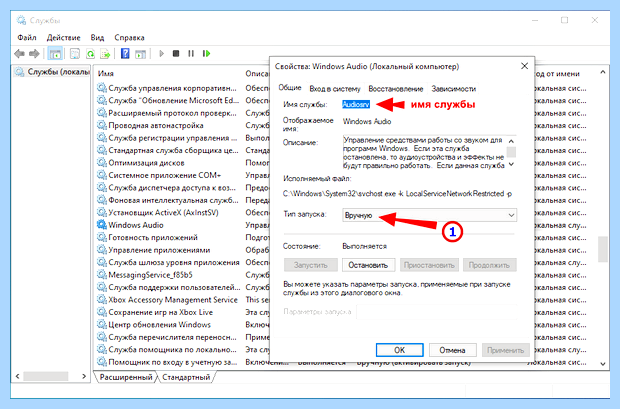Close the Windows Audio properties dialog
The image size is (620, 409).
click(524, 66)
